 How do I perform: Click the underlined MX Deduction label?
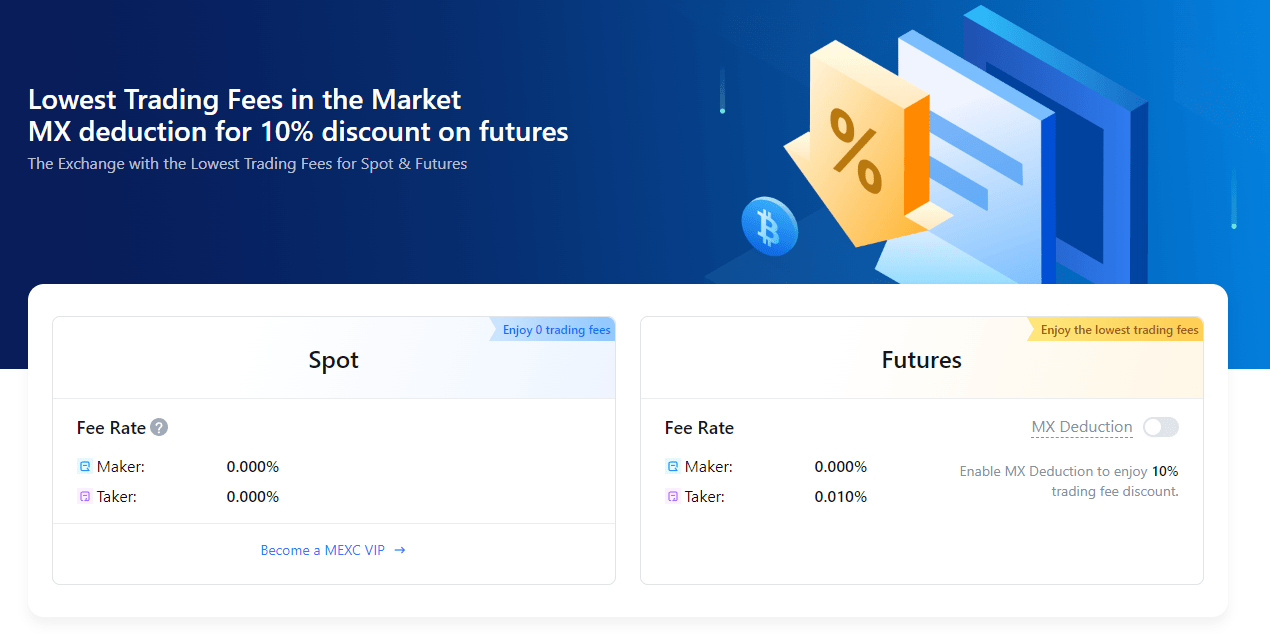point(1082,427)
